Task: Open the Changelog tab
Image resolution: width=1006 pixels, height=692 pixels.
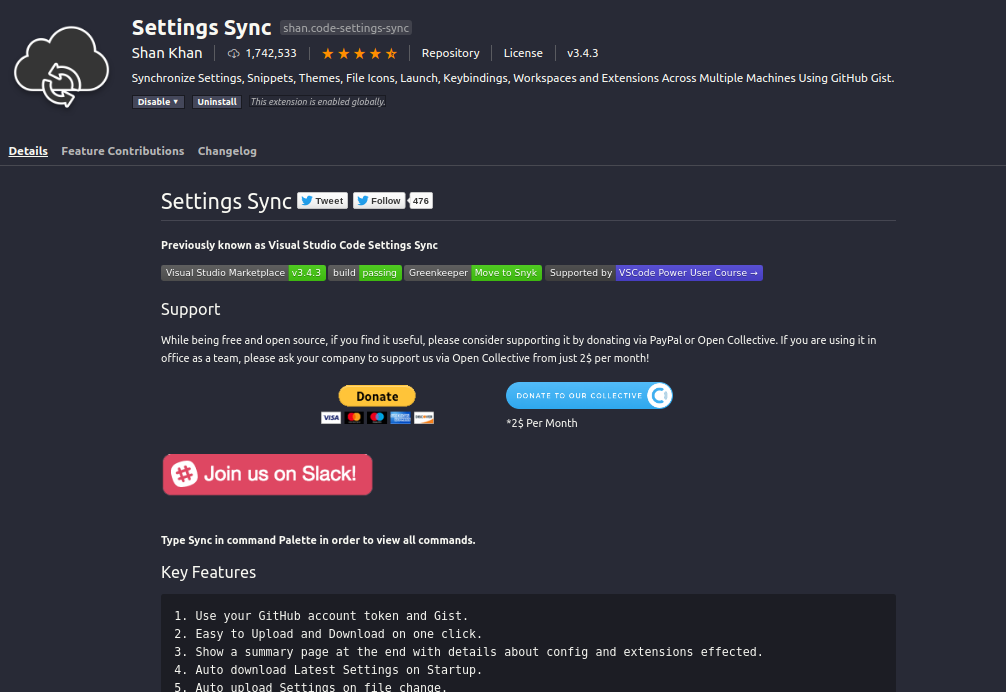Action: coord(227,151)
